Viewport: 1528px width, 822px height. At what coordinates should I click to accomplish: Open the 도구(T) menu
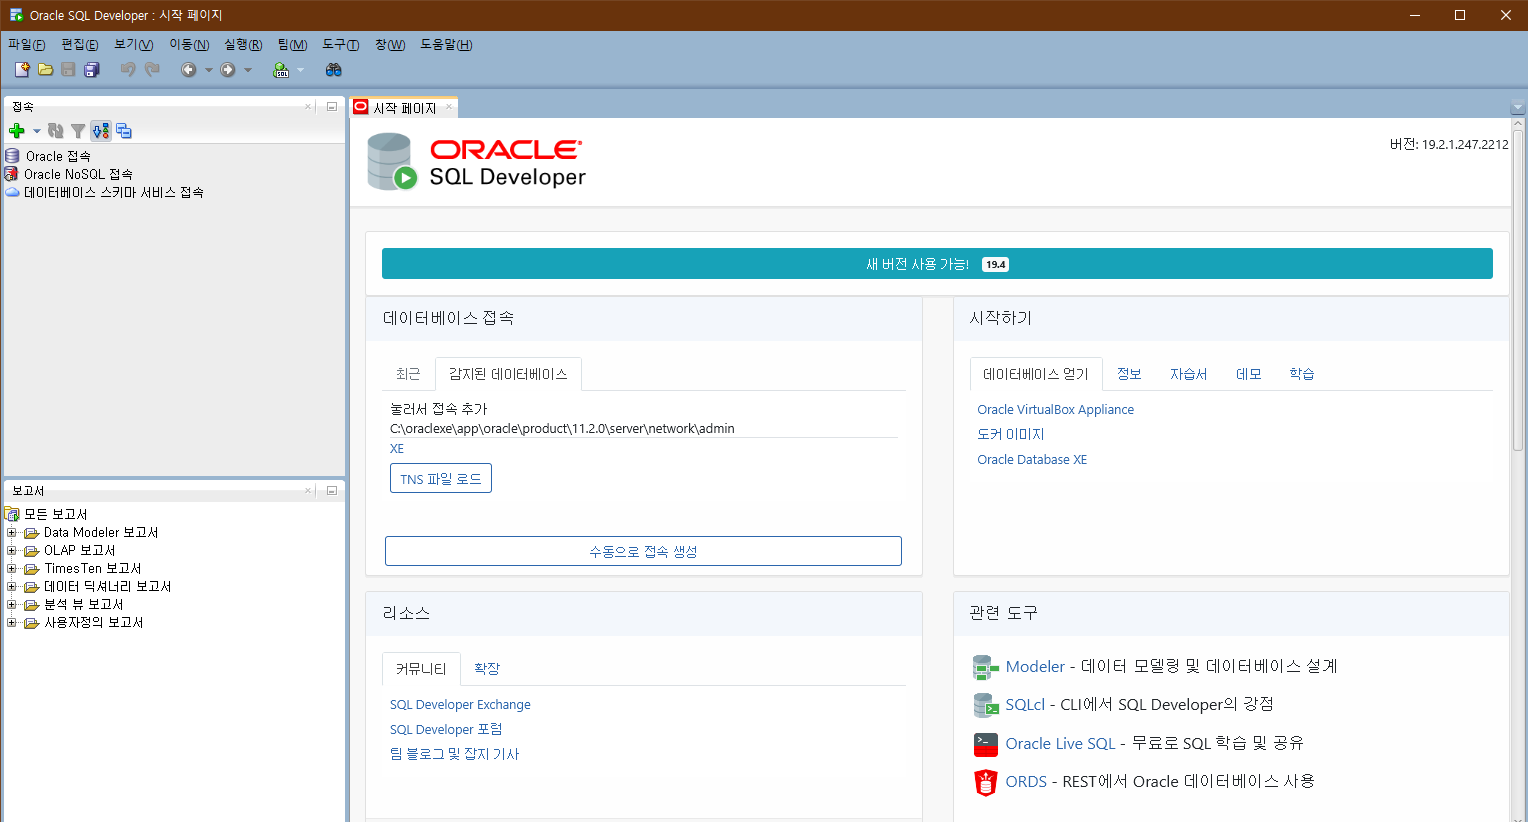341,45
